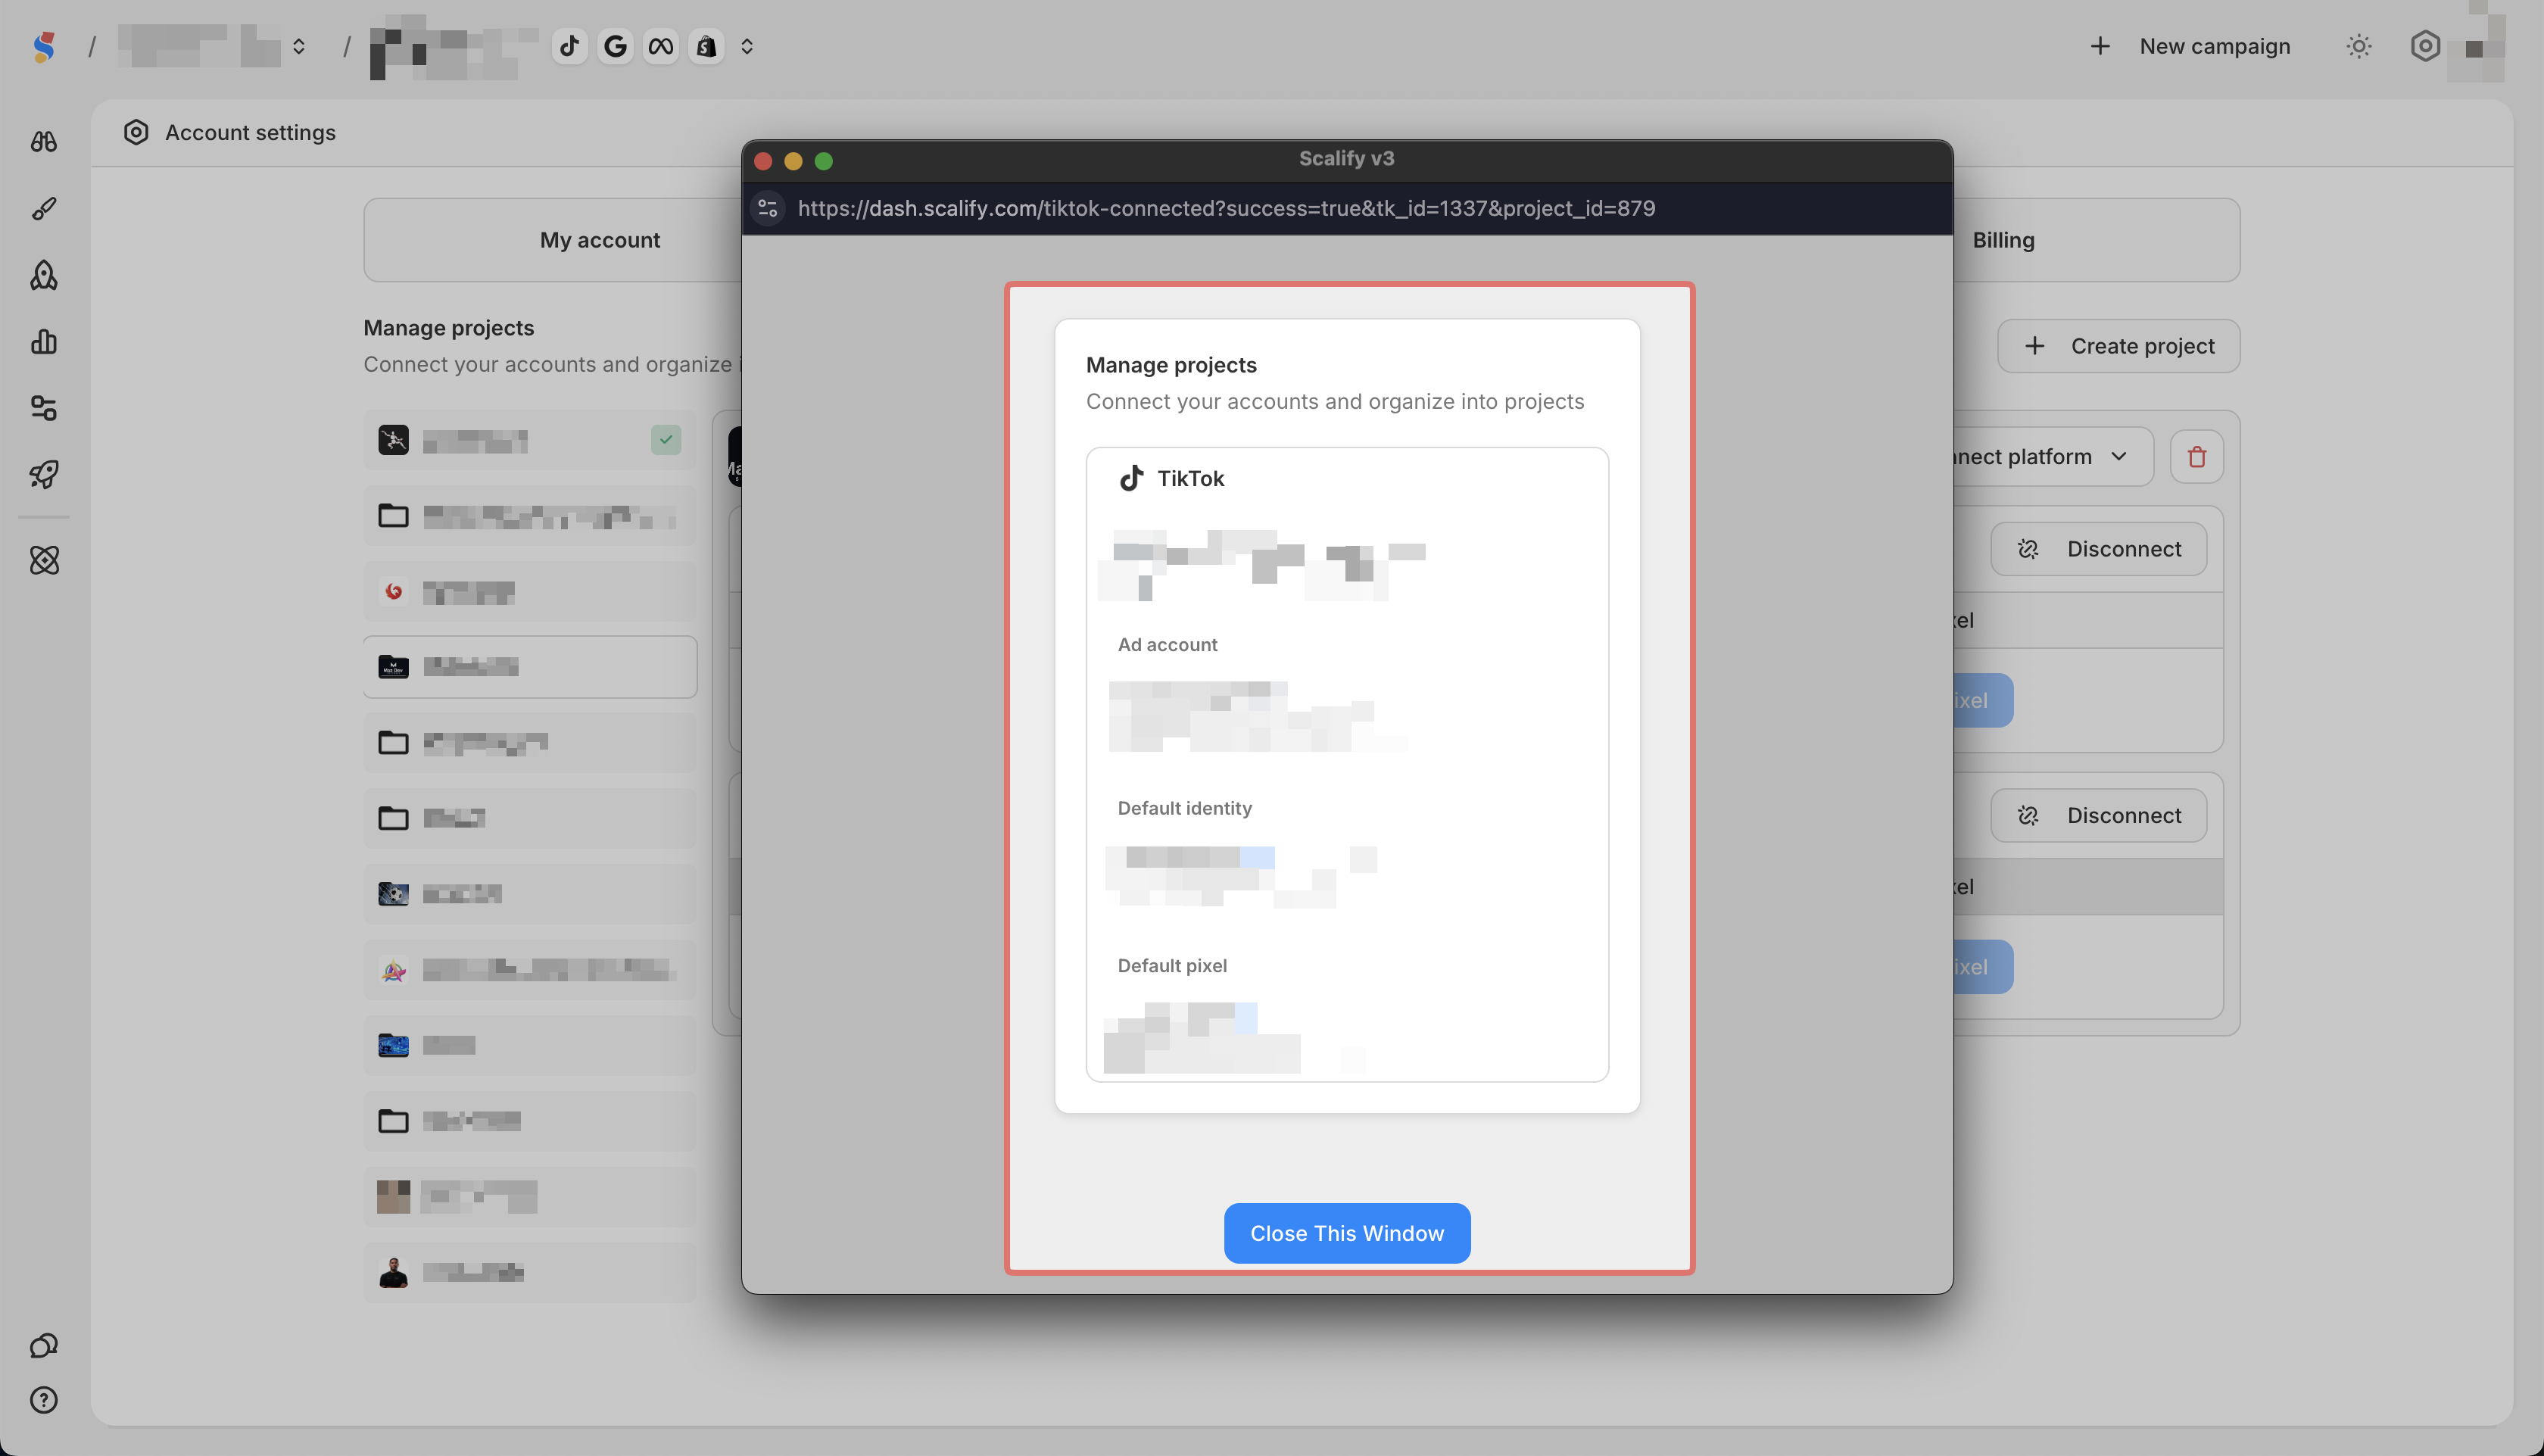
Task: Click the first Disconnect button
Action: click(x=2098, y=549)
